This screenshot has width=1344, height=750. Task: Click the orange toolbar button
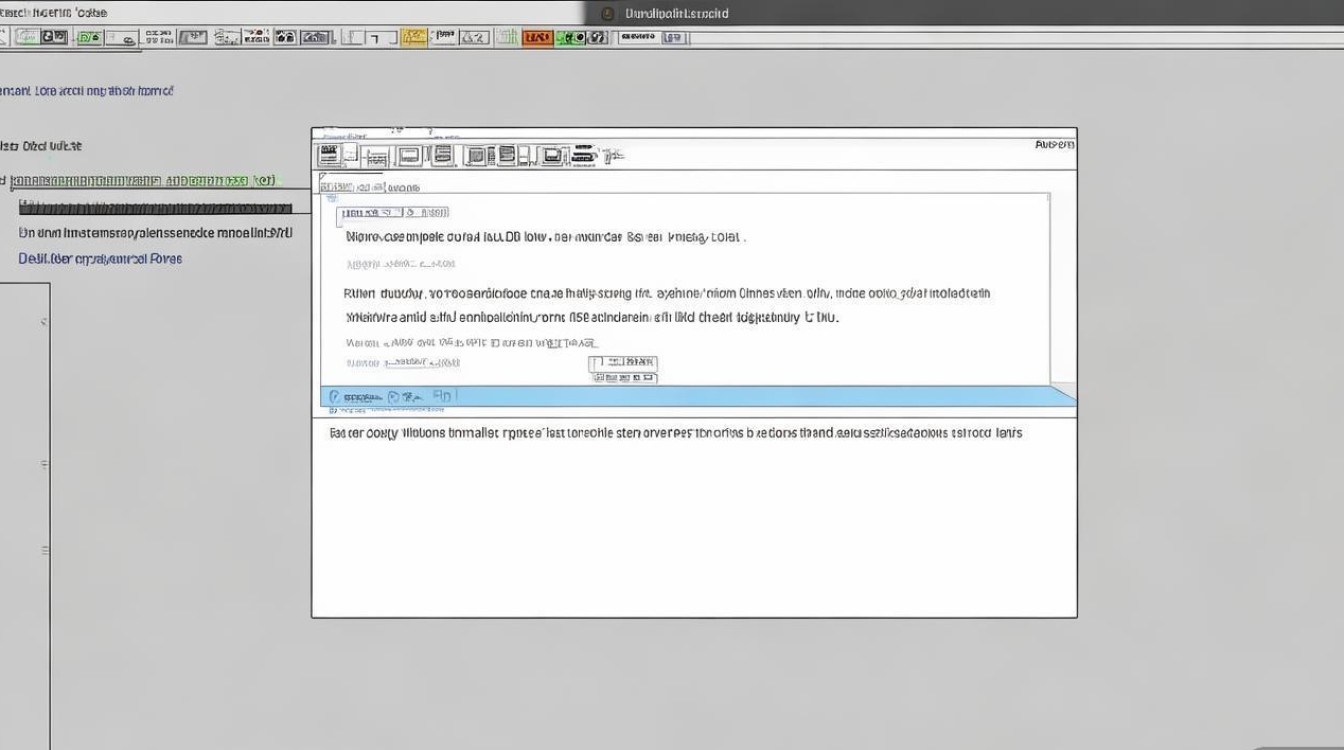click(x=537, y=38)
